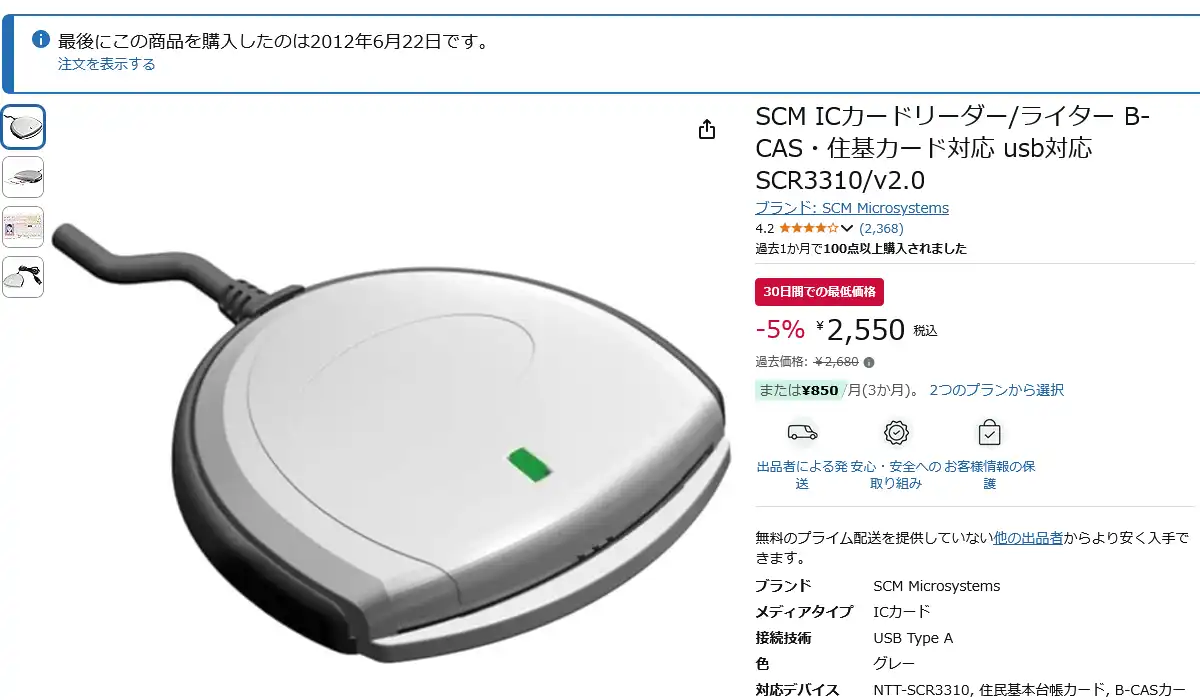Select the first product thumbnail
Viewport: 1200px width, 700px height.
click(22, 127)
